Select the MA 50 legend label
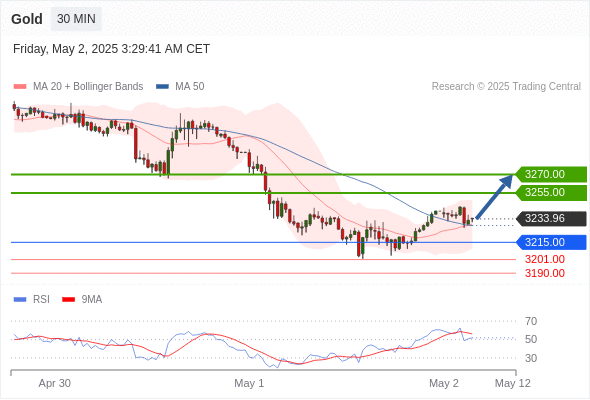 point(190,87)
